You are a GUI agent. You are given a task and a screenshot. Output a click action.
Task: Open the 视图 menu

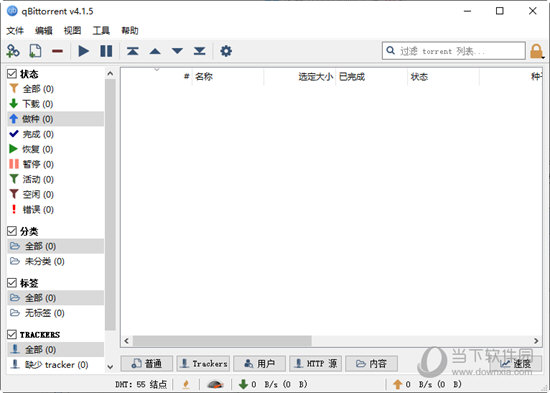pyautogui.click(x=72, y=31)
